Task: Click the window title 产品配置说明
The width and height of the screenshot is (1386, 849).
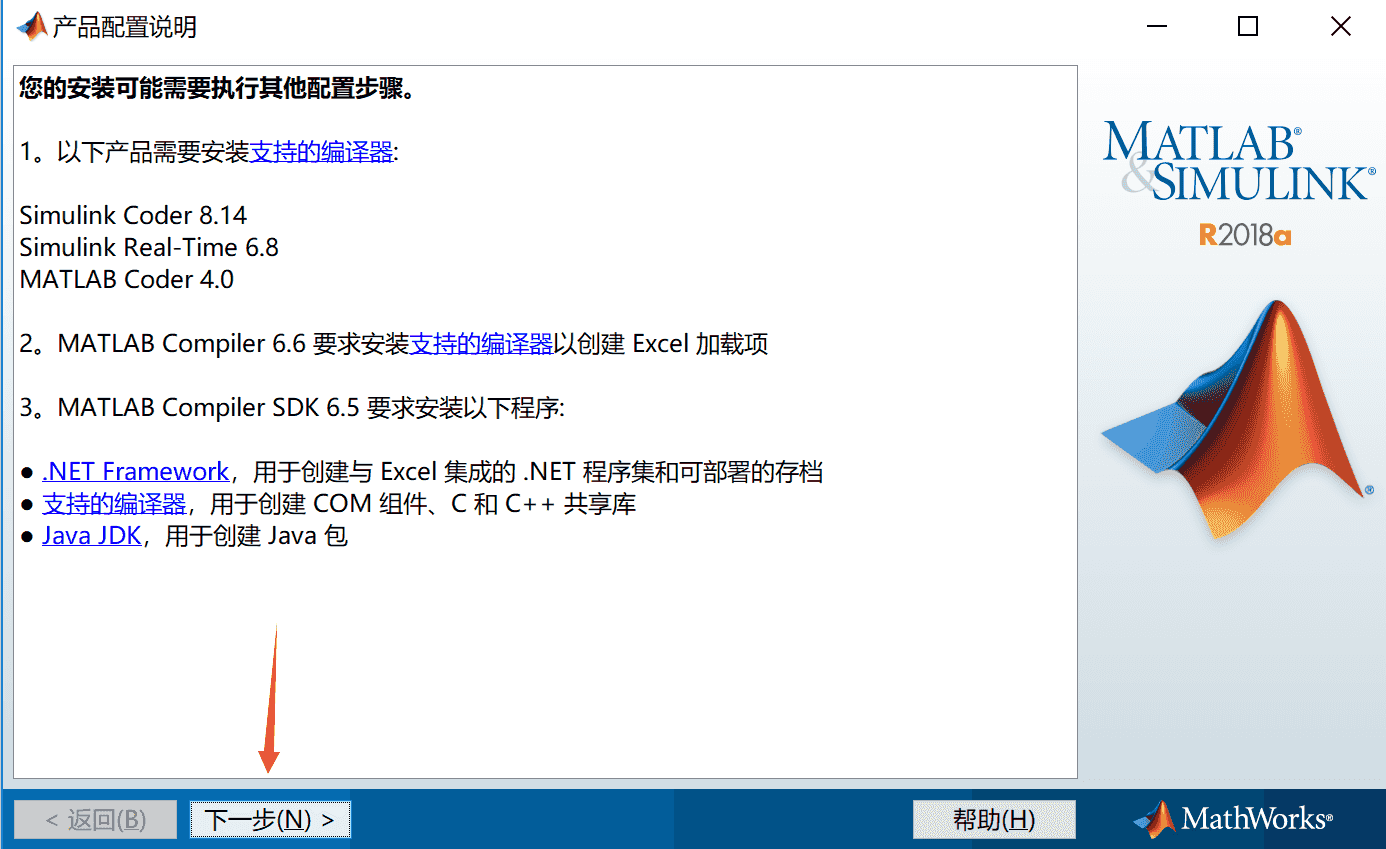Action: pyautogui.click(x=124, y=27)
